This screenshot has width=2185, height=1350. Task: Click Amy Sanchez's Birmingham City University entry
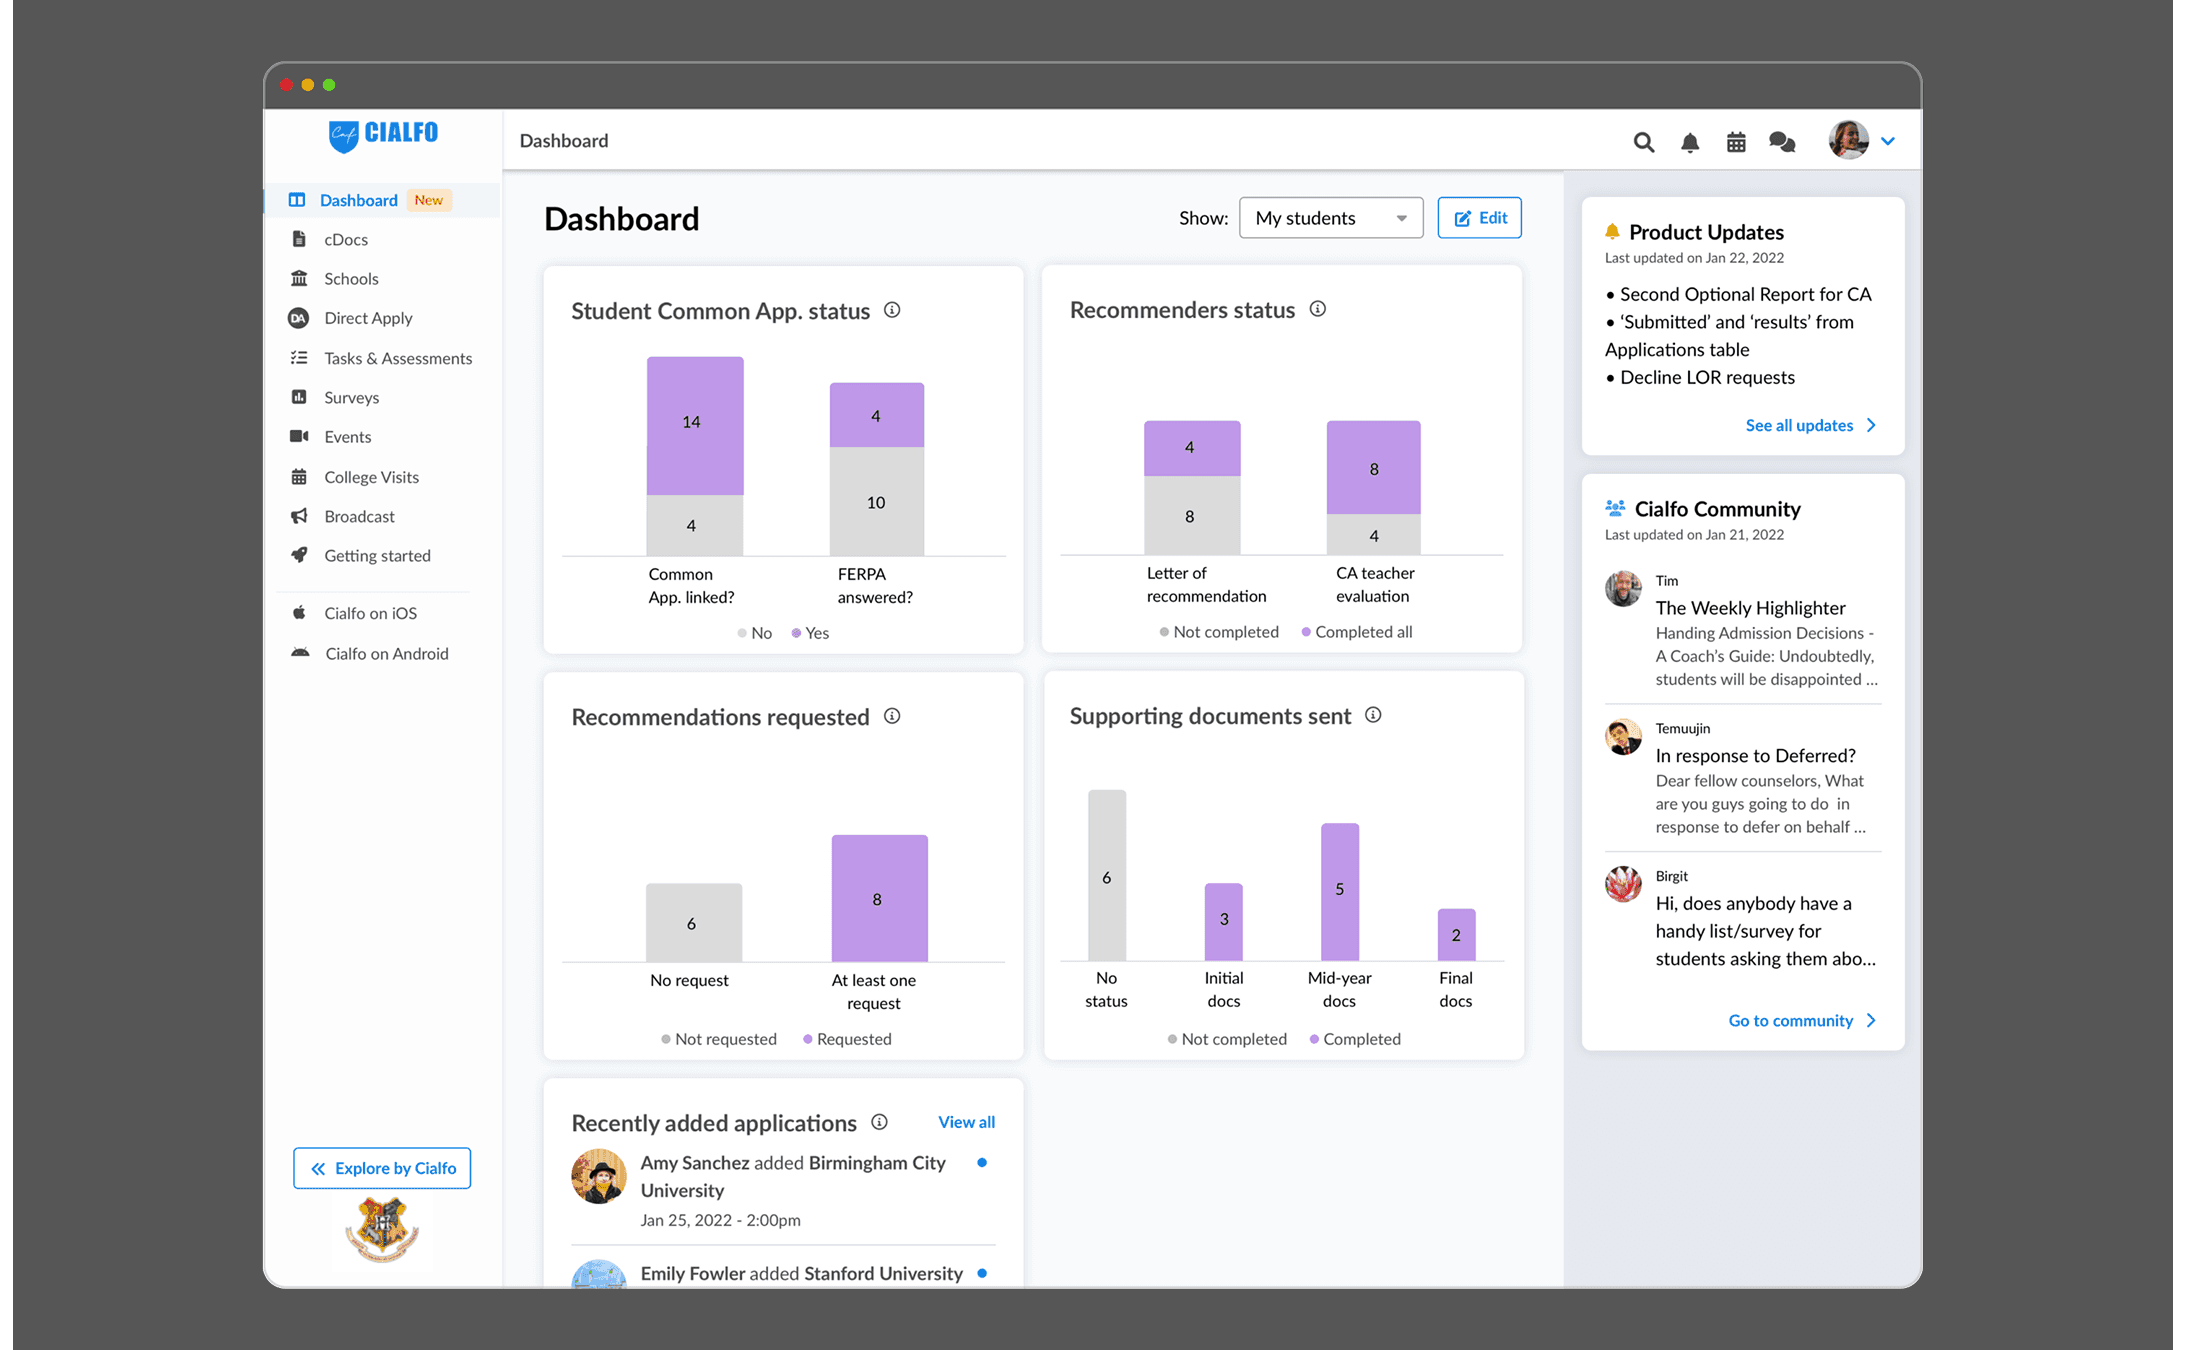[783, 1190]
